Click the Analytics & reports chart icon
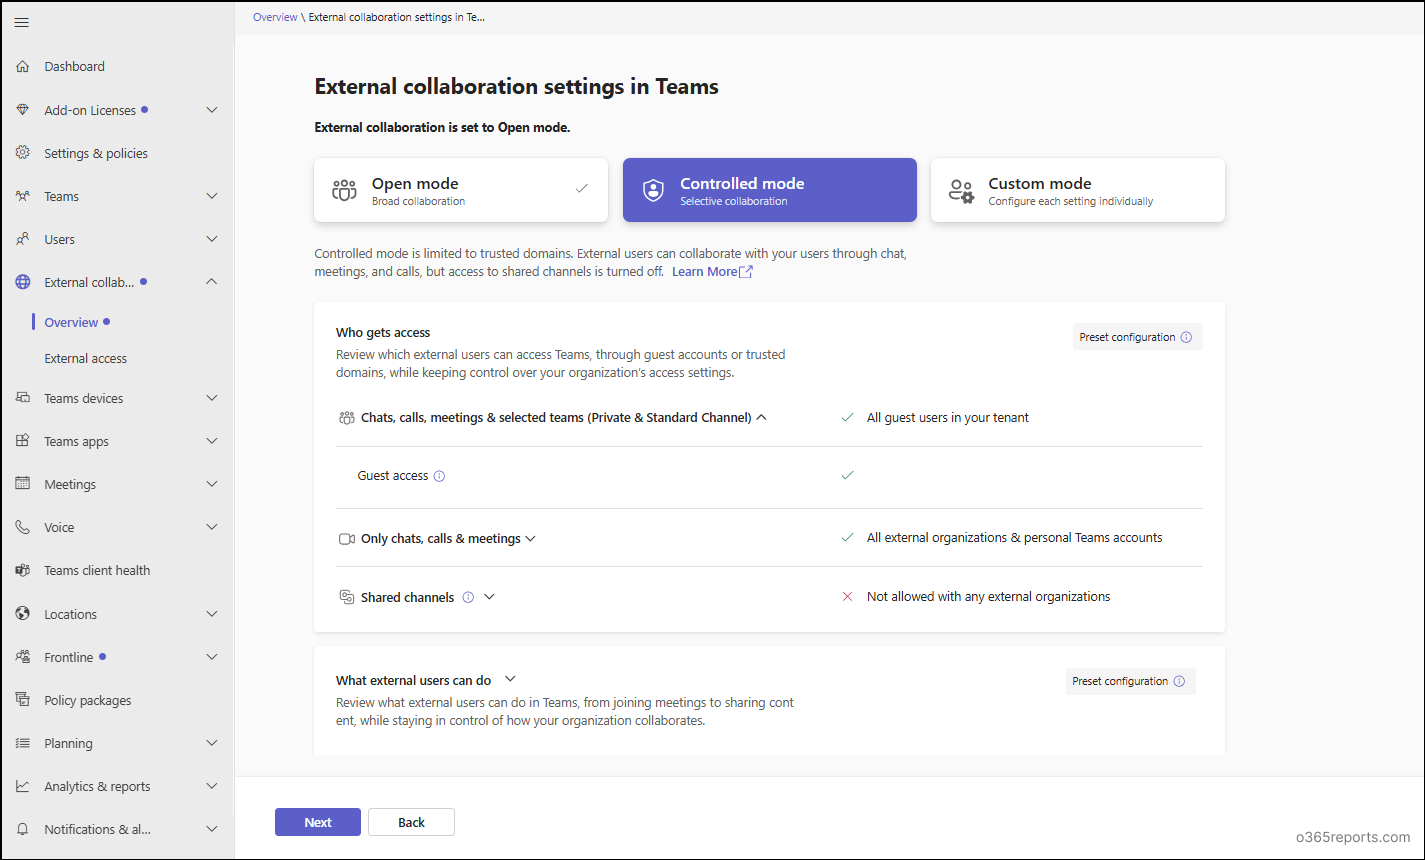The image size is (1425, 860). [23, 786]
